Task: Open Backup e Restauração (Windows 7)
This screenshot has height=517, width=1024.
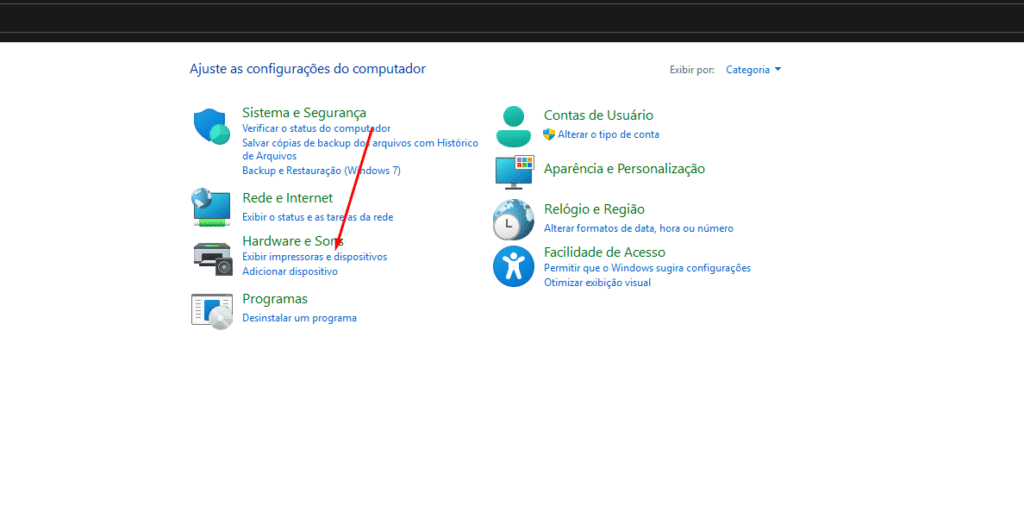Action: [321, 170]
